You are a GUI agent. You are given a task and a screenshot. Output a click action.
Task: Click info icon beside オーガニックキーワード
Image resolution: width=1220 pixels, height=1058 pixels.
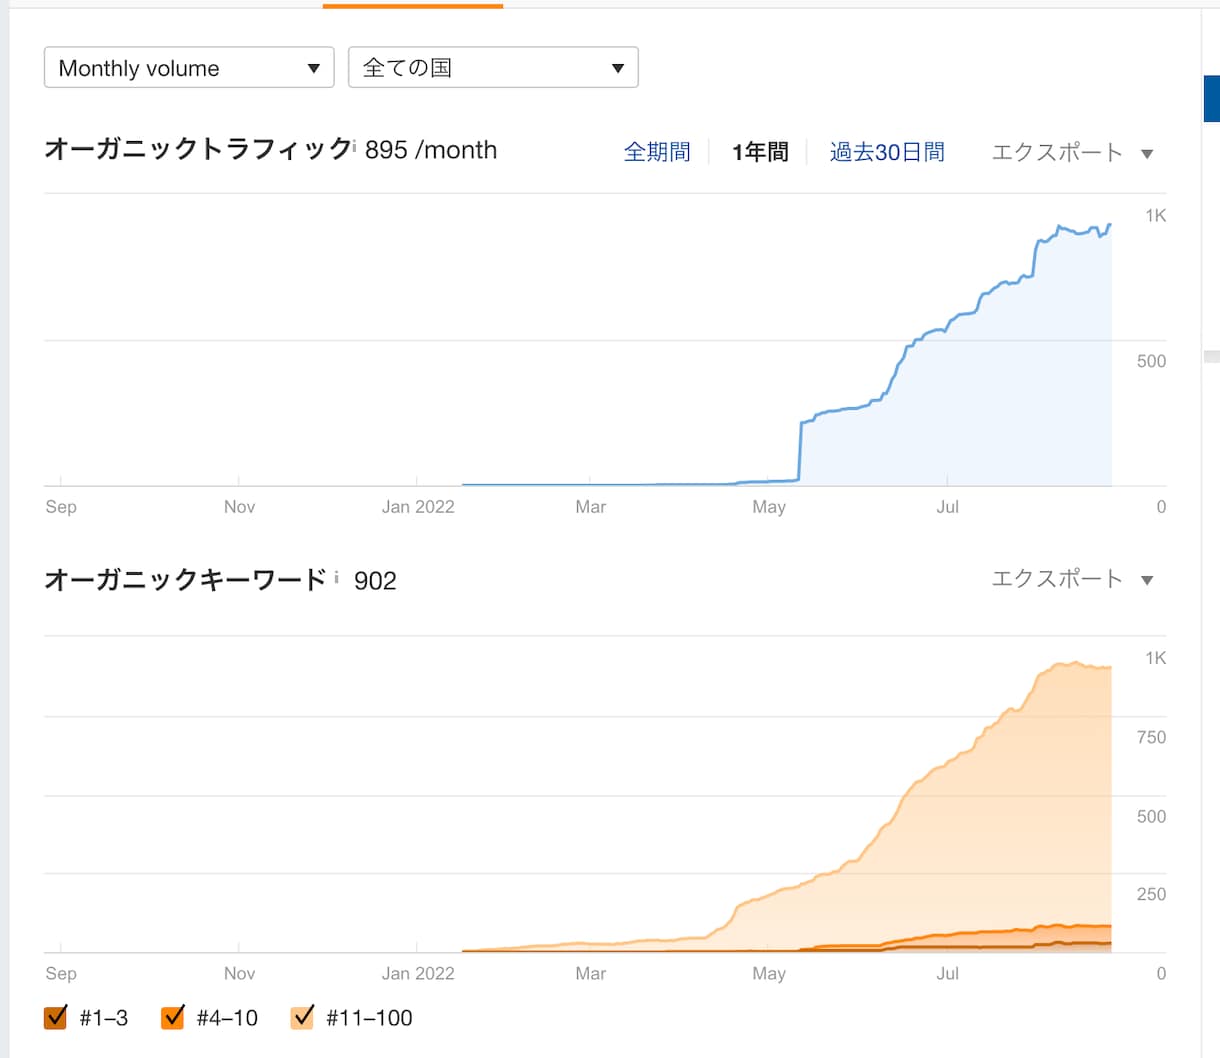click(x=336, y=577)
